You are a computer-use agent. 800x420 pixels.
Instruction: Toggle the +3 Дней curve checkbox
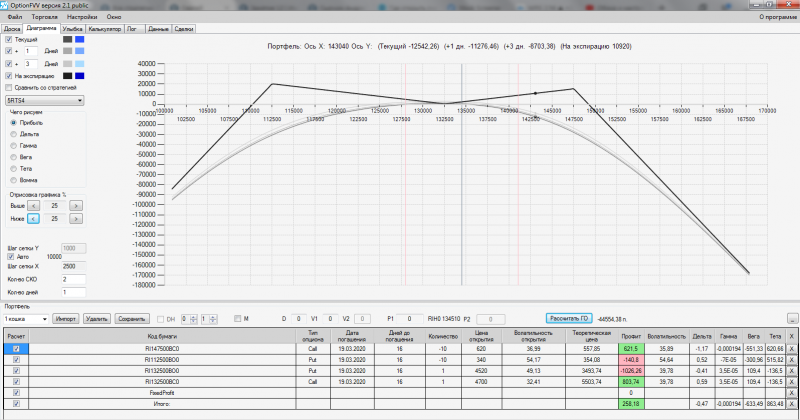point(9,64)
